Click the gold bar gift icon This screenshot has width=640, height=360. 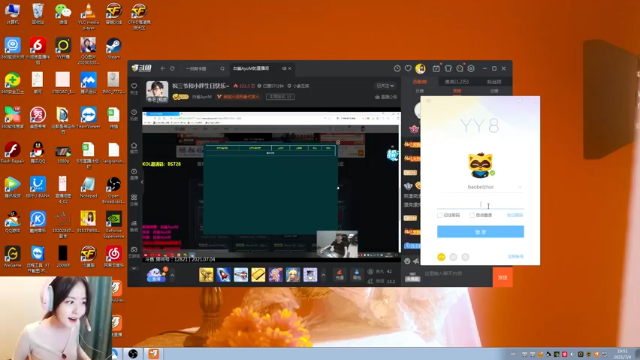coord(258,275)
